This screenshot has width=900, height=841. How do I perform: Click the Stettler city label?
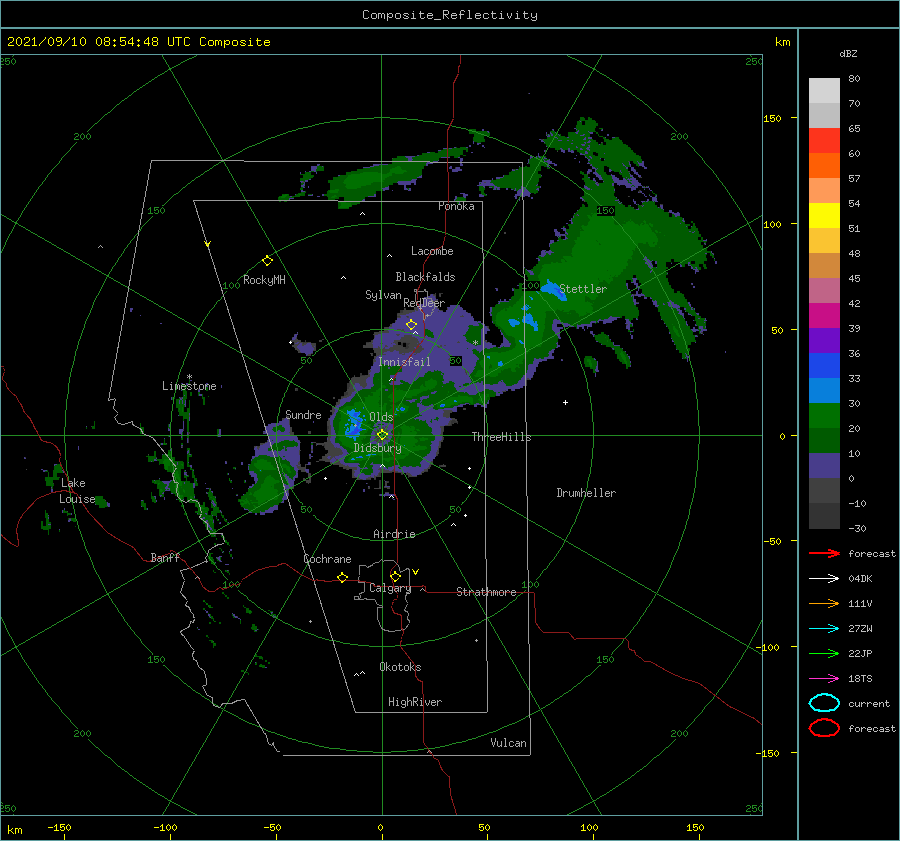[x=583, y=289]
